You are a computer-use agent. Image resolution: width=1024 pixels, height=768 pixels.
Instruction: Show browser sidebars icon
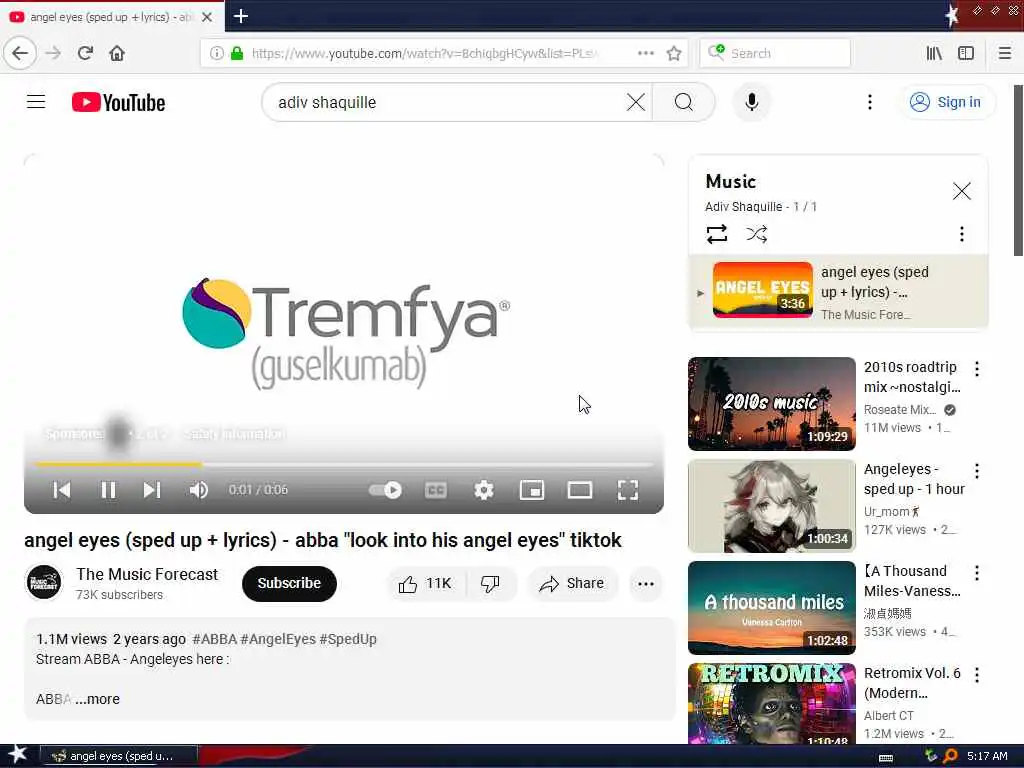[966, 53]
